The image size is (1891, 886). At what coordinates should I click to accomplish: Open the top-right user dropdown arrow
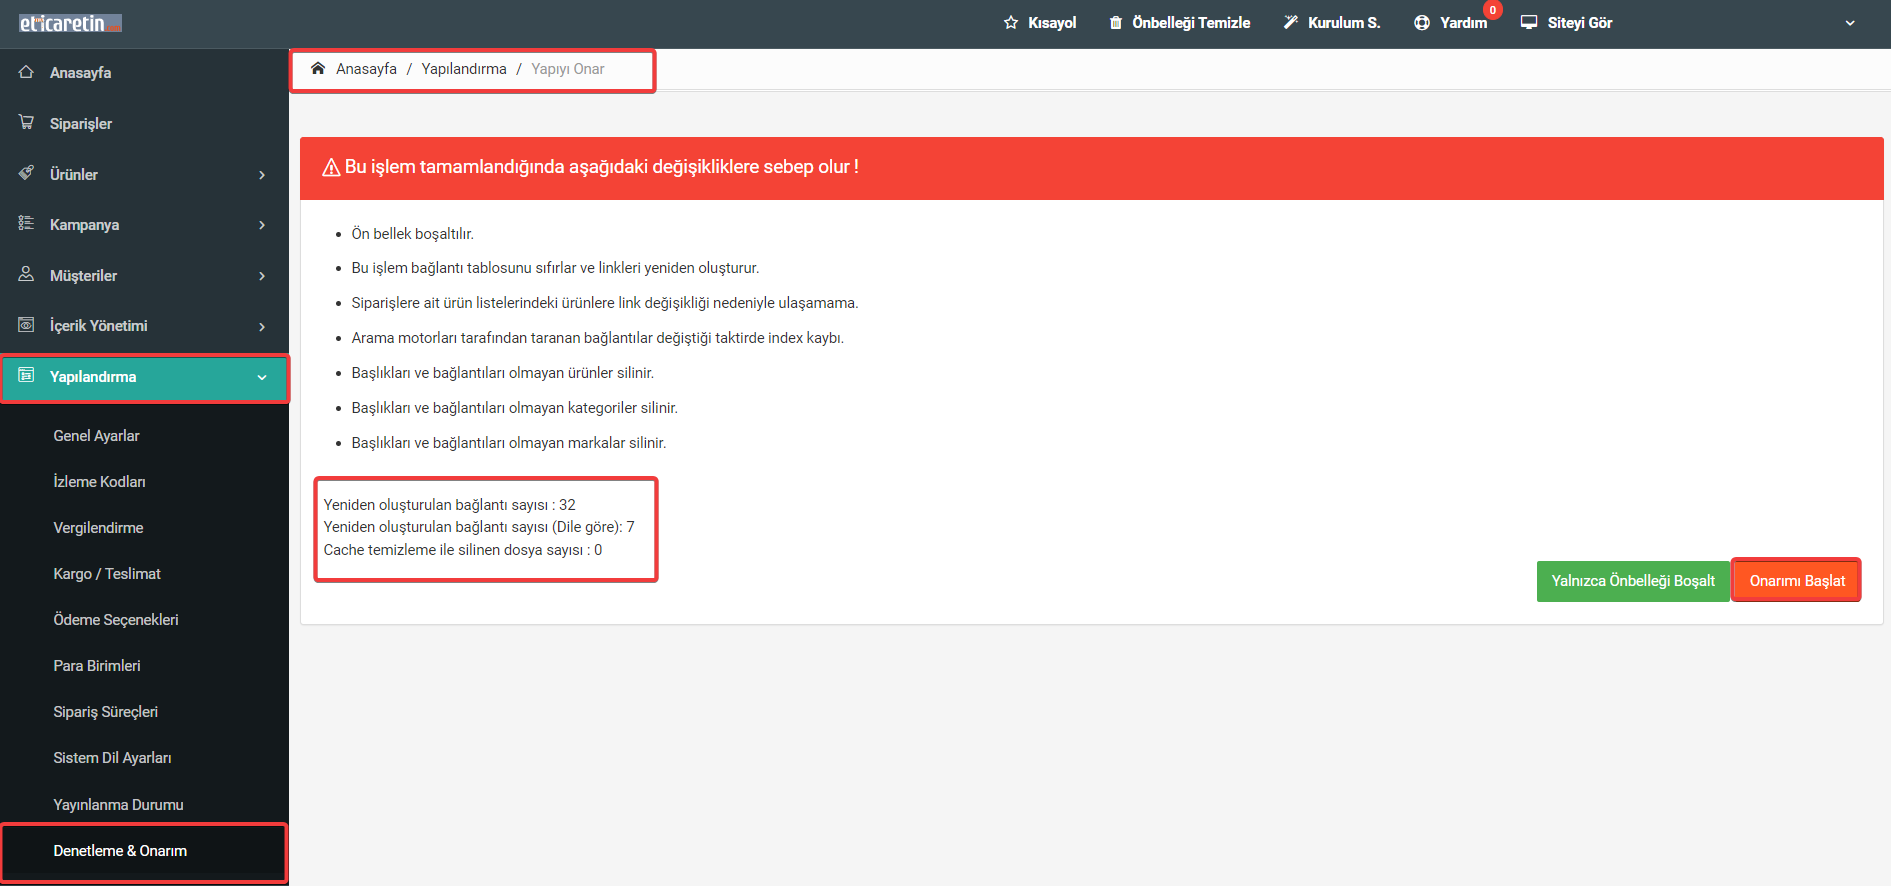(1850, 23)
